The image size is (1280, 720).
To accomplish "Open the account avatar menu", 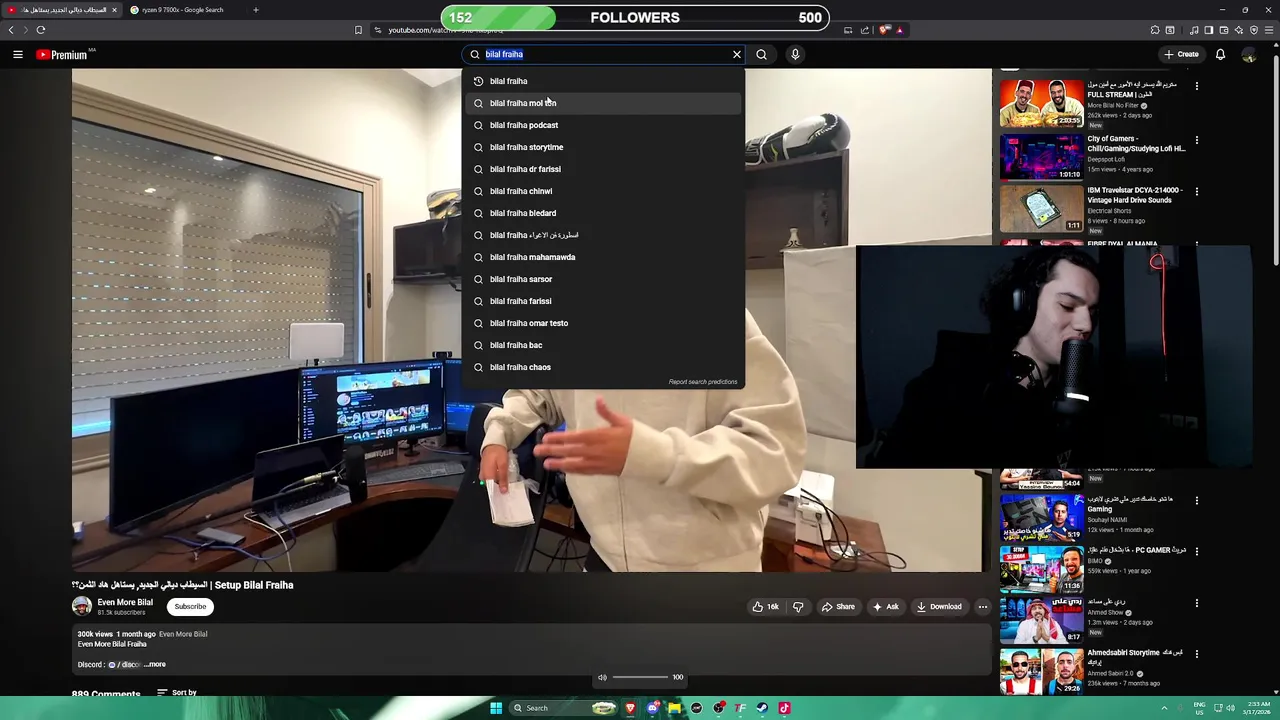I will (x=1249, y=54).
